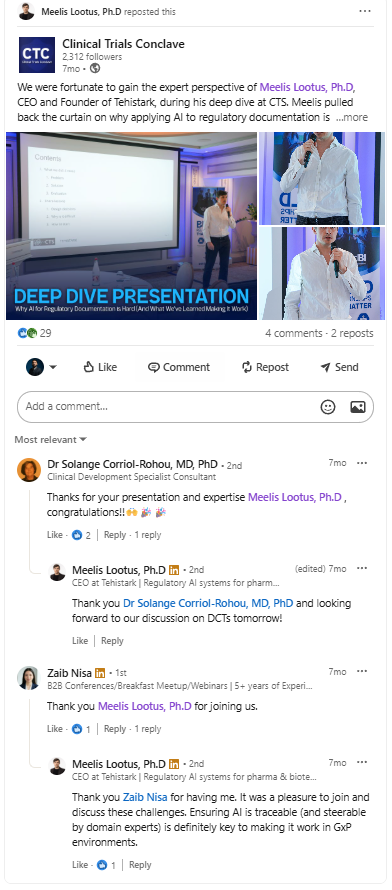Viewport: 392px width, 890px height.
Task: Open Meelis Lootus mention in Dr Solange's comment
Action: pyautogui.click(x=295, y=497)
